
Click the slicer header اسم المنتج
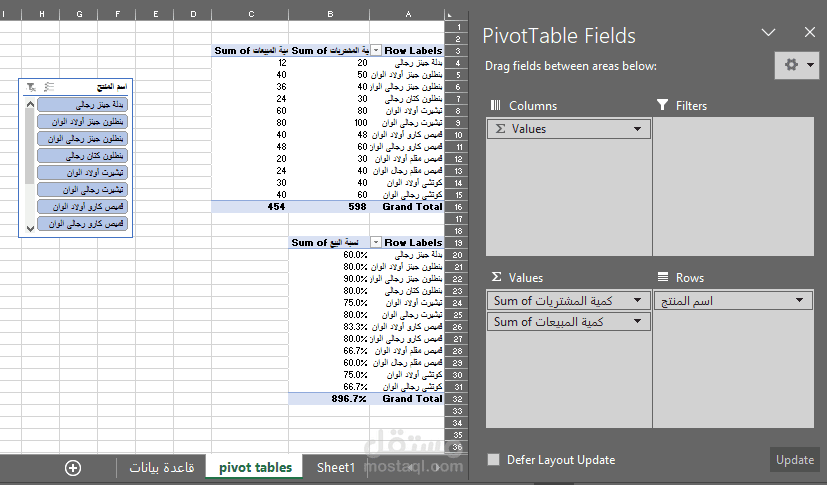click(112, 86)
